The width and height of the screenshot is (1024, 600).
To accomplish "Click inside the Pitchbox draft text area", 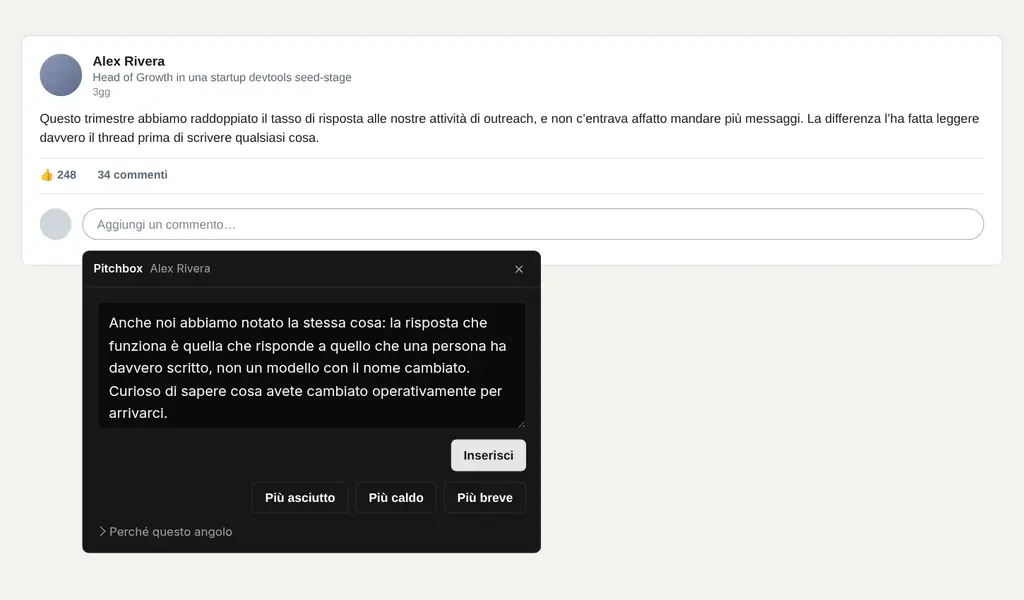I will [x=312, y=366].
